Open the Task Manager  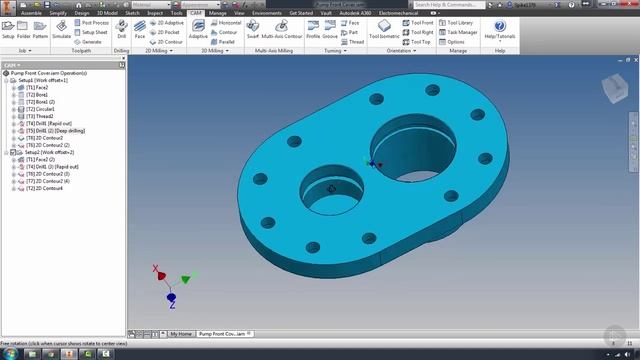pos(458,32)
